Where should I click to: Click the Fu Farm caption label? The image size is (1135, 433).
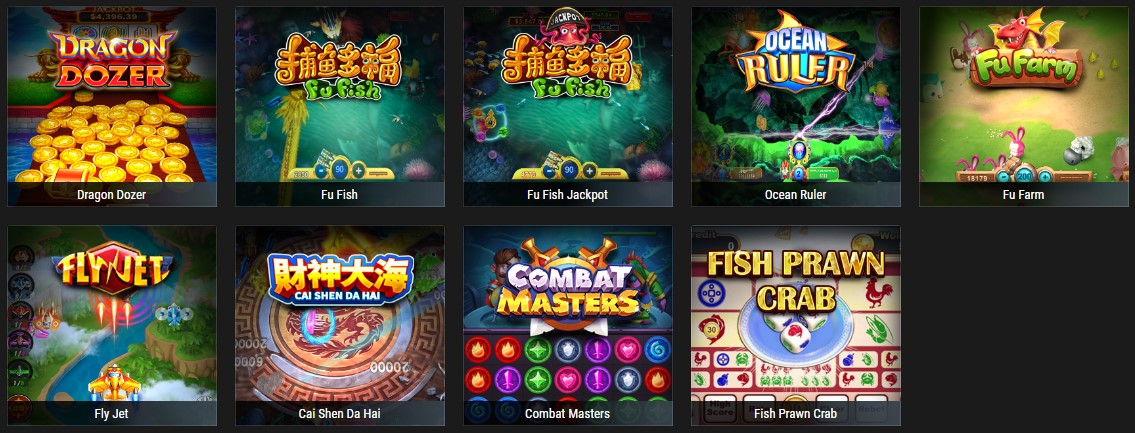coord(1024,195)
